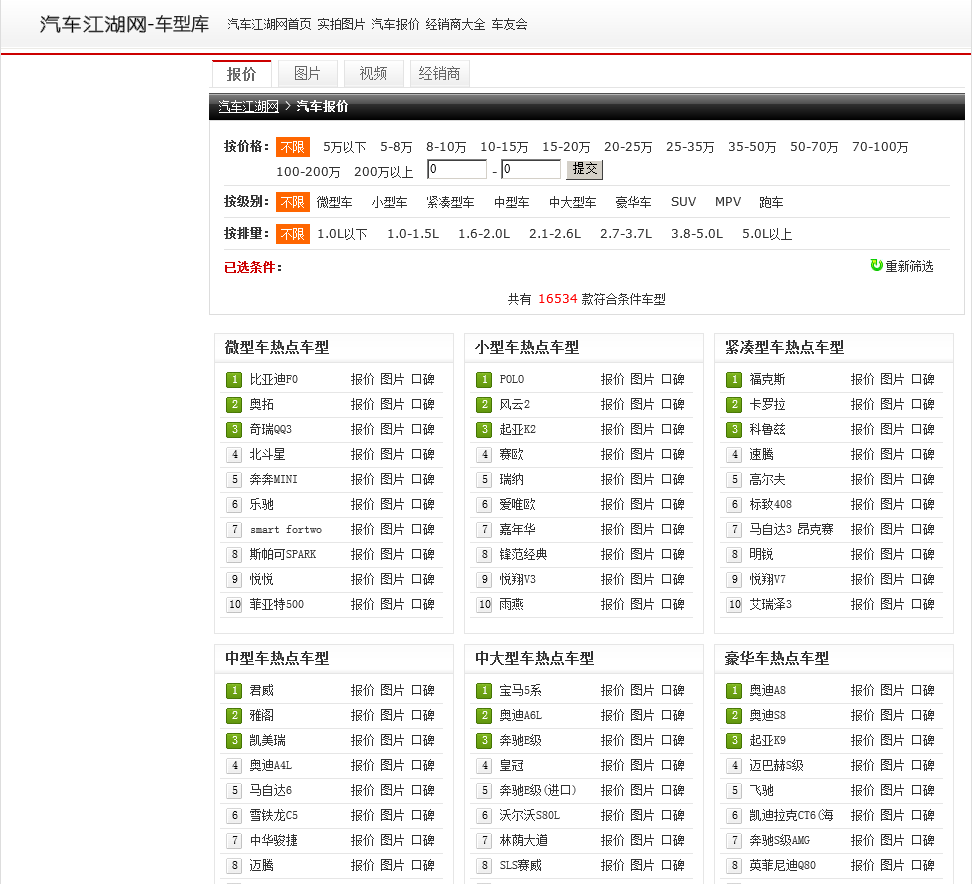Open the 比亚迪F0 model link
972x884 pixels.
(273, 379)
